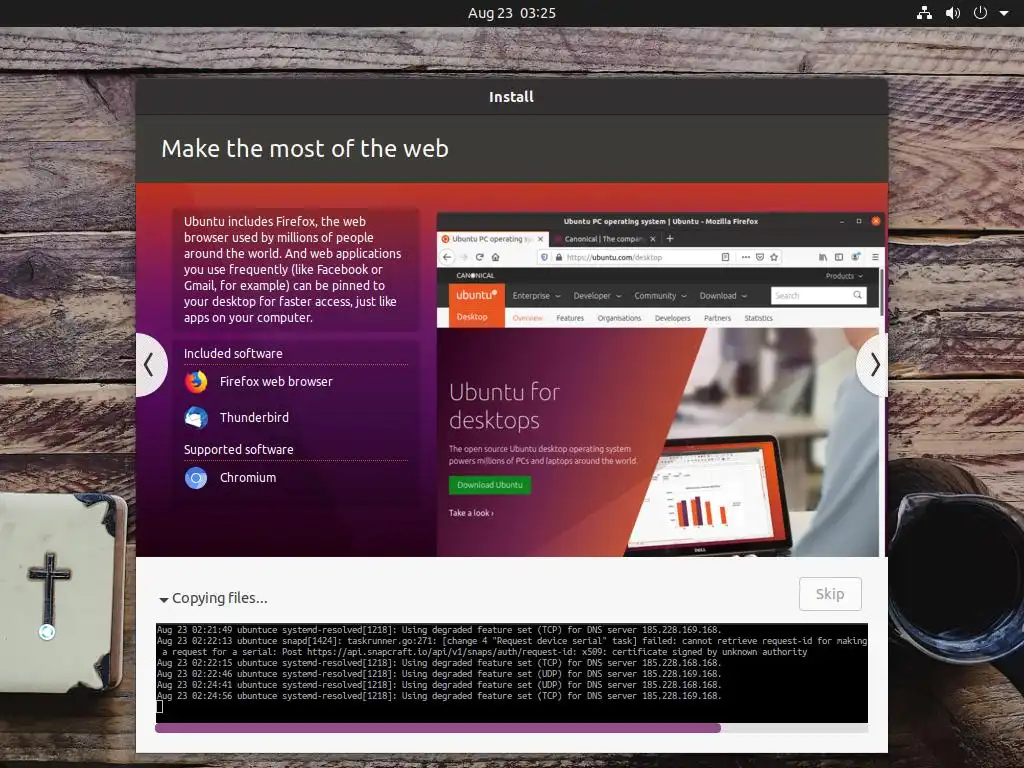Click the snapd taskrunner error line in log
This screenshot has height=768, width=1024.
[x=511, y=647]
